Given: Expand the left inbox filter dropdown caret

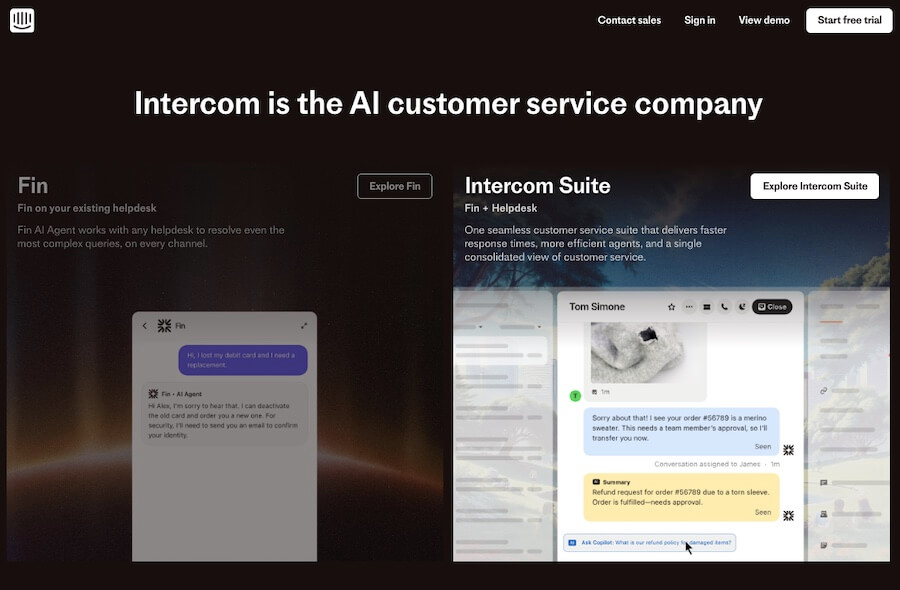Looking at the screenshot, I should pyautogui.click(x=479, y=326).
